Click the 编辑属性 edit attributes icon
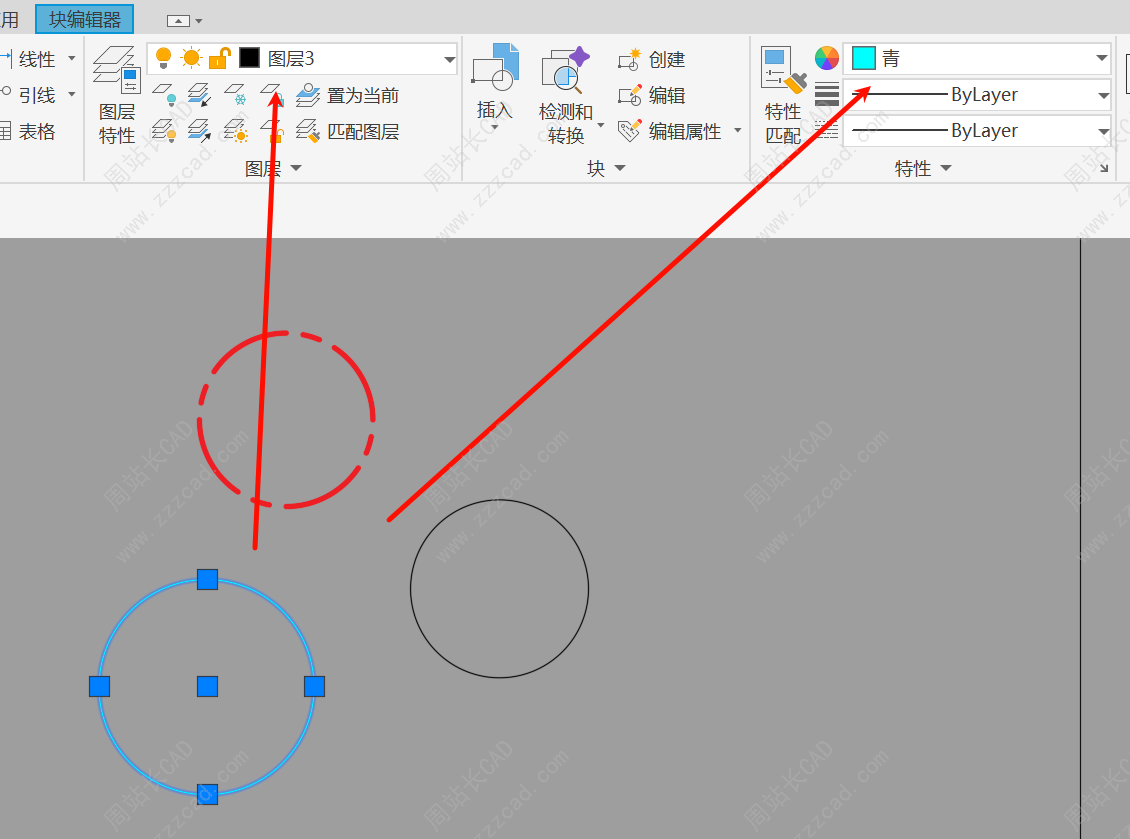Image resolution: width=1130 pixels, height=839 pixels. [x=630, y=131]
